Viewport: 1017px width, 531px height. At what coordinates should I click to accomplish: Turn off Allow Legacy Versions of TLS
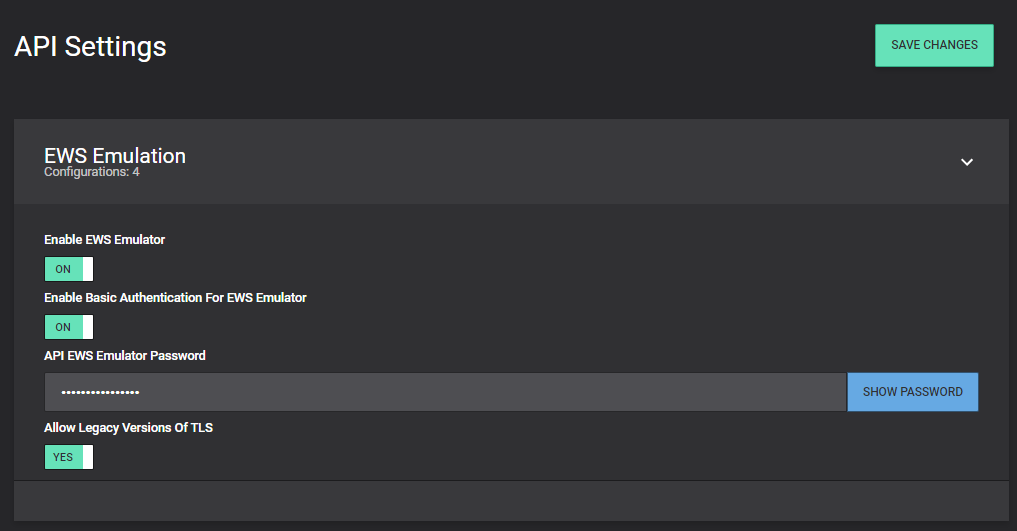click(68, 457)
